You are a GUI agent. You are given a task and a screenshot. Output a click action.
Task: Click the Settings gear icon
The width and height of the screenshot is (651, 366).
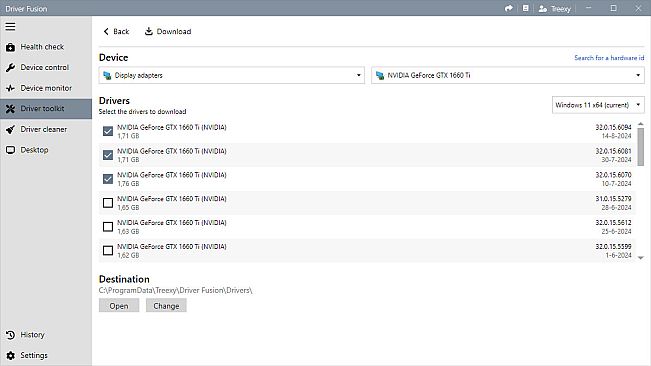(x=10, y=356)
